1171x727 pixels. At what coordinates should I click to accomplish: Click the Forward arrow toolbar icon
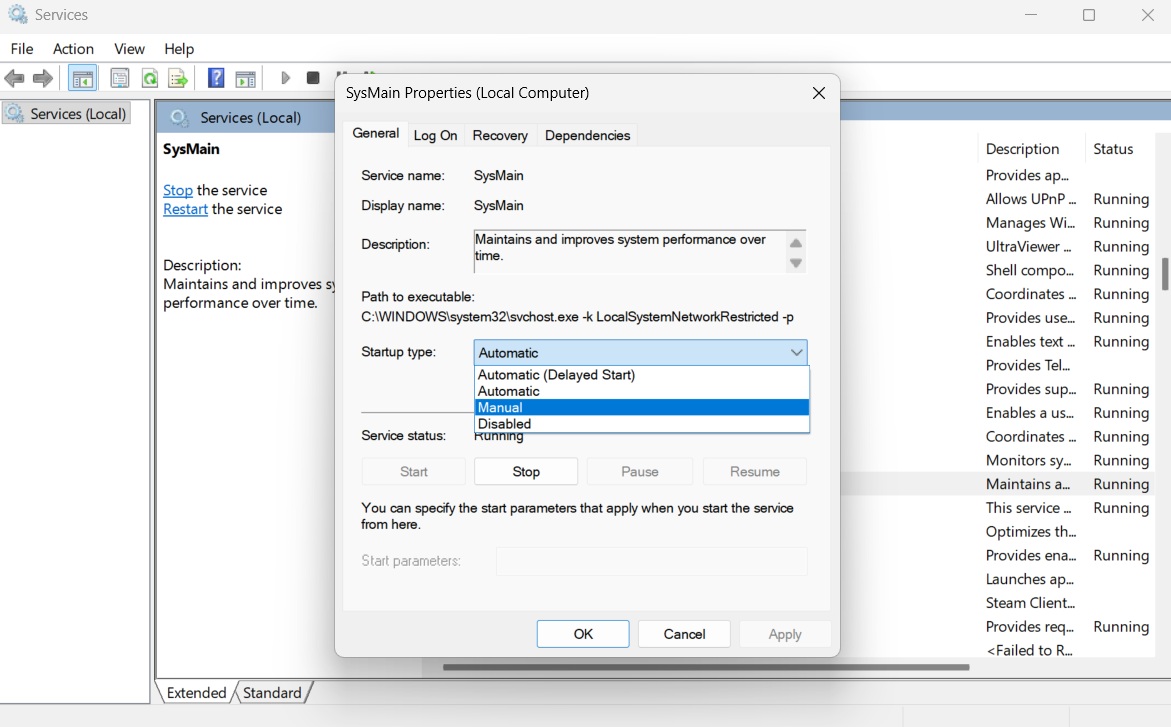click(43, 78)
